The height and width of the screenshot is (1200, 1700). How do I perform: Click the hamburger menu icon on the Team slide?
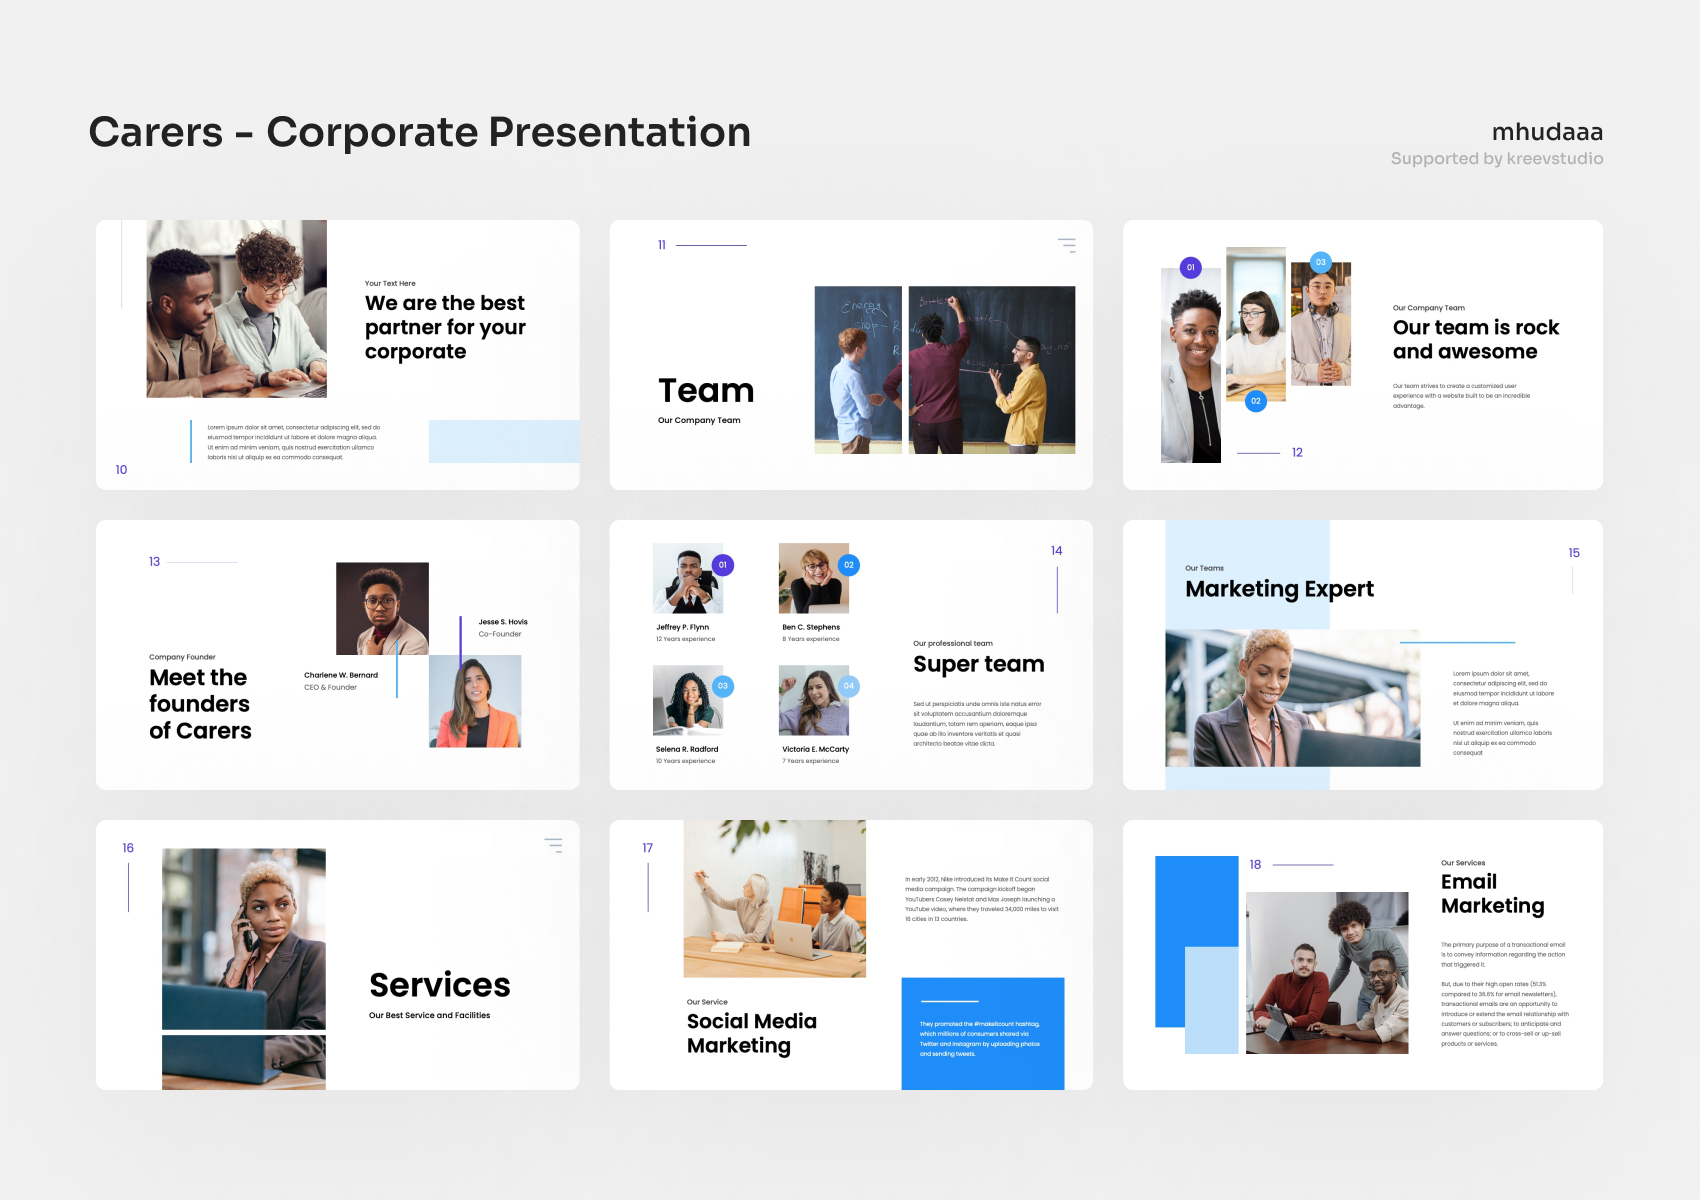point(1068,245)
